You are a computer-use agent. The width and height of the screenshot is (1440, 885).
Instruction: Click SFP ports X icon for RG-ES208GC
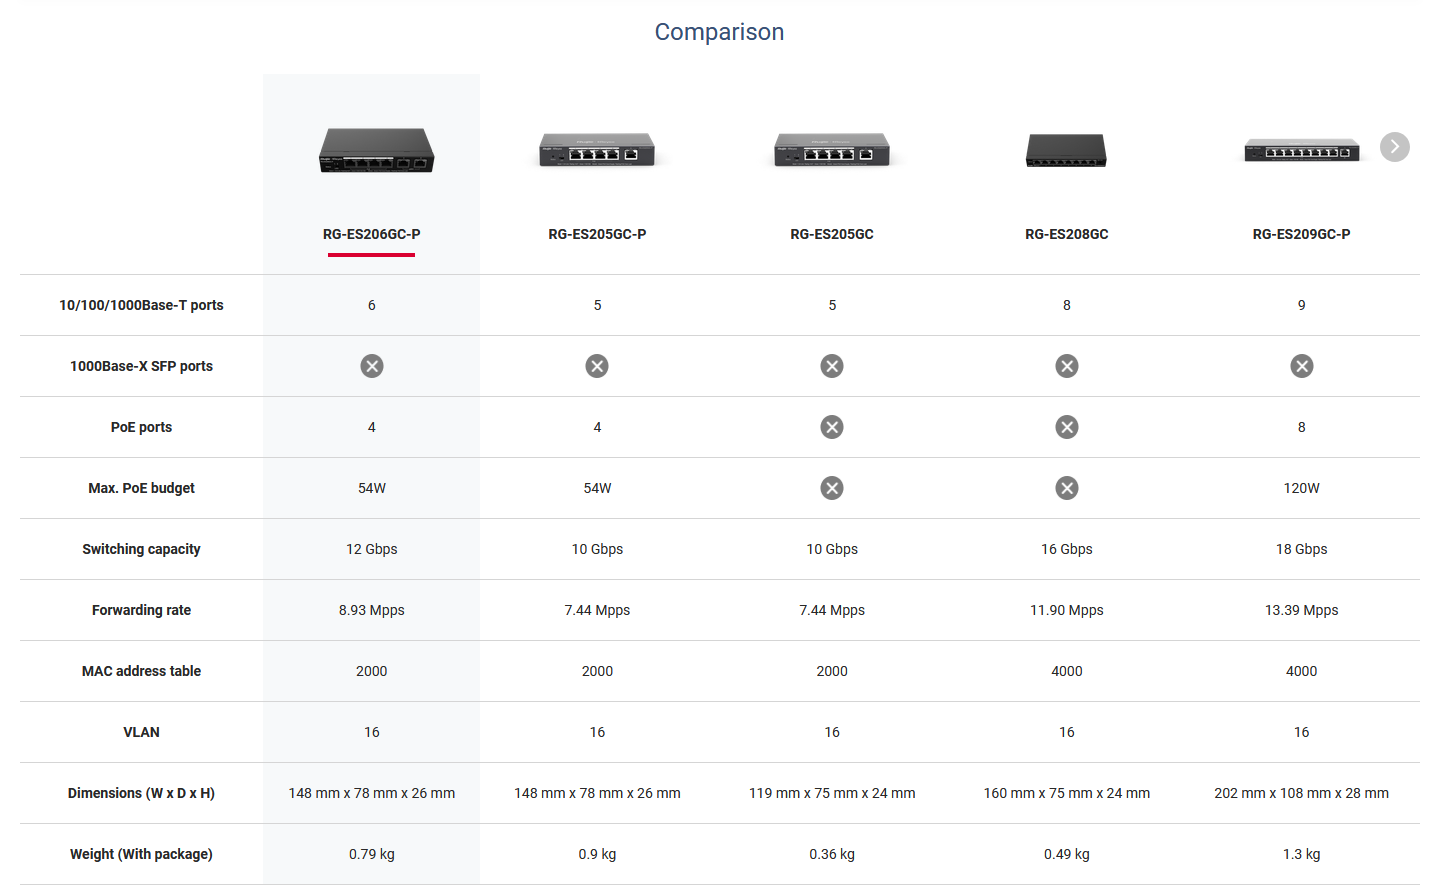(x=1067, y=366)
